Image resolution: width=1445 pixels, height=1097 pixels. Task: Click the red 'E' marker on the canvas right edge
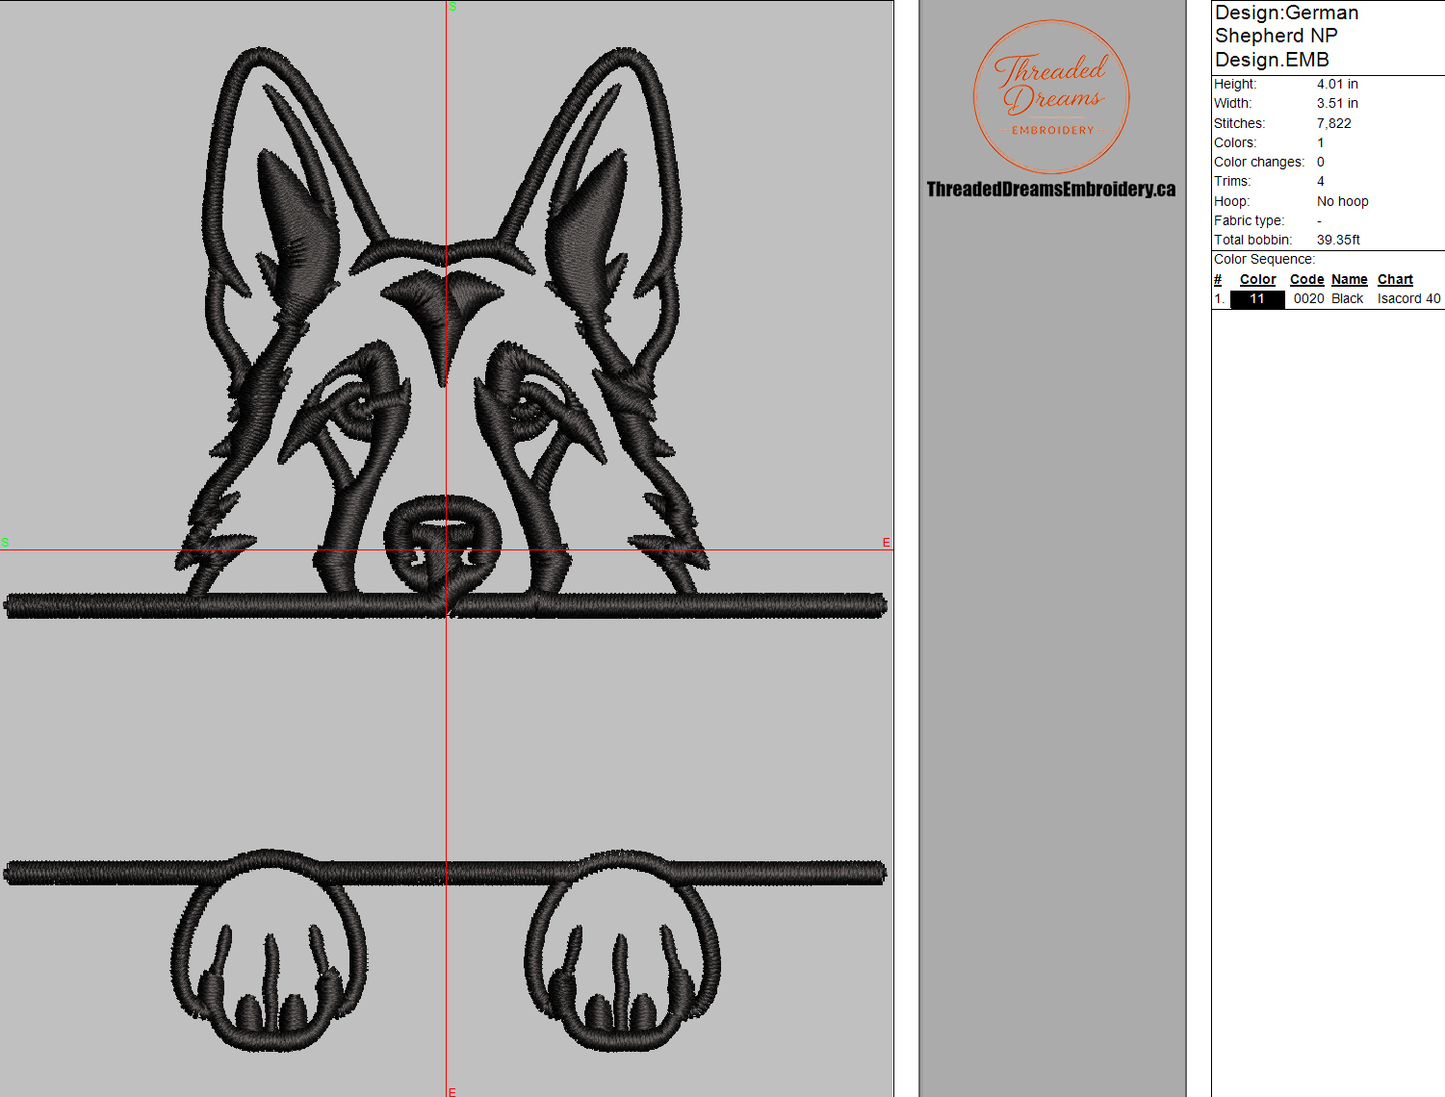coord(886,543)
